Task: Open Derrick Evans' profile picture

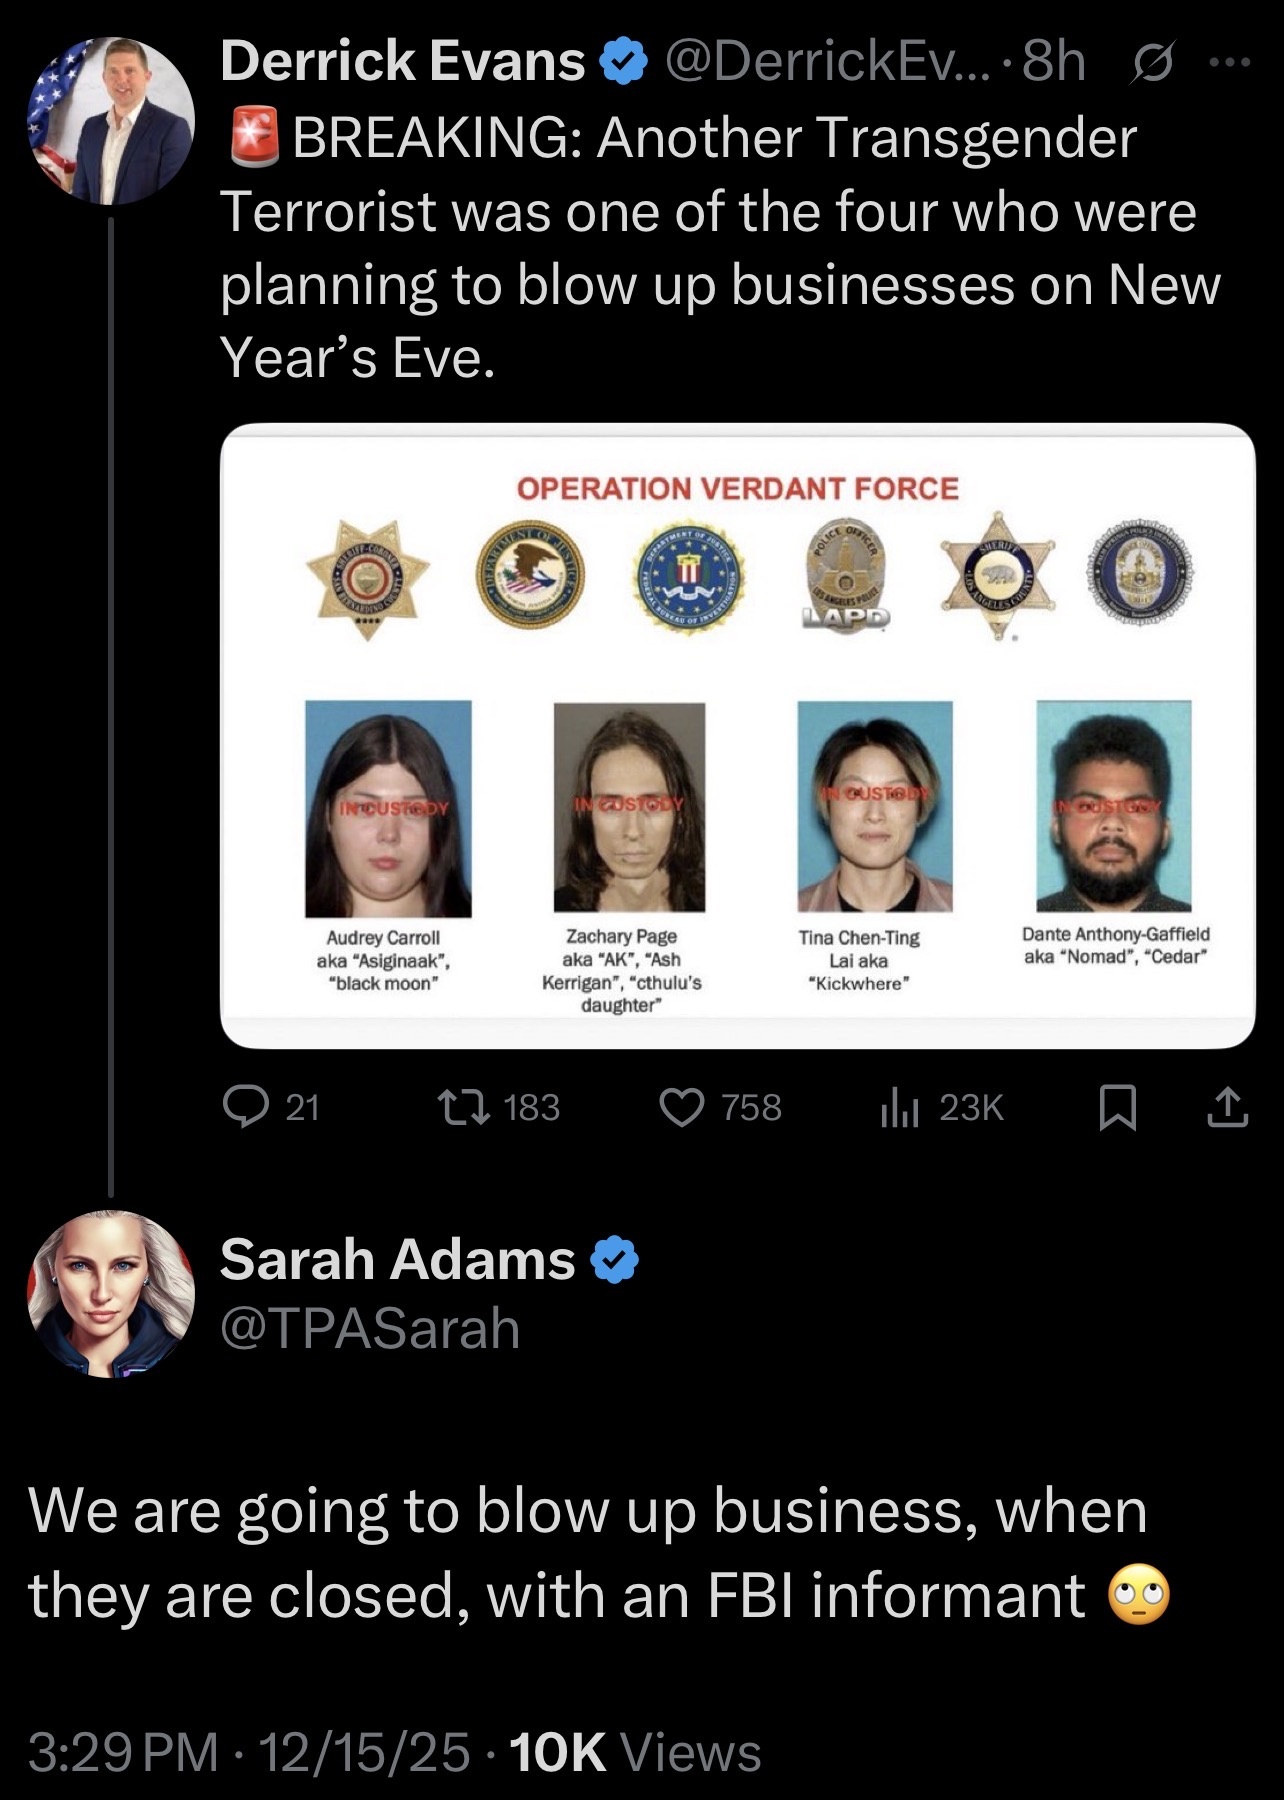Action: pyautogui.click(x=110, y=121)
